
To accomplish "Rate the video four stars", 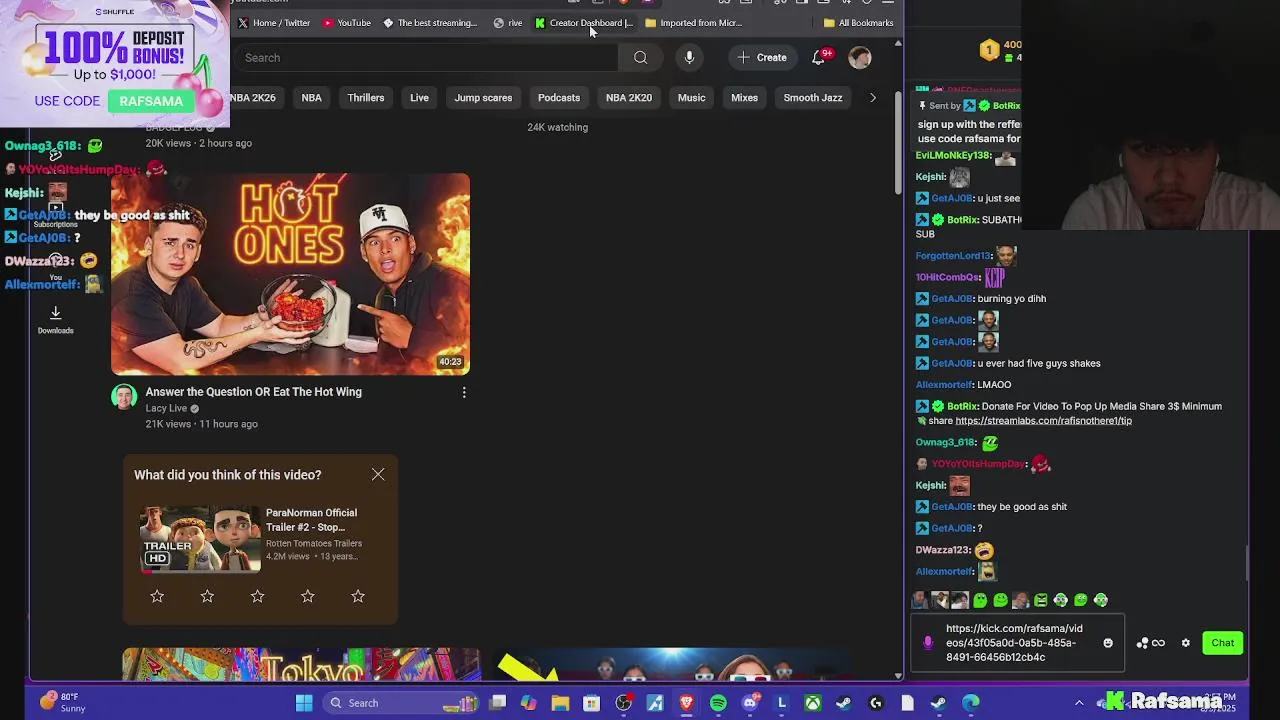I will [307, 596].
